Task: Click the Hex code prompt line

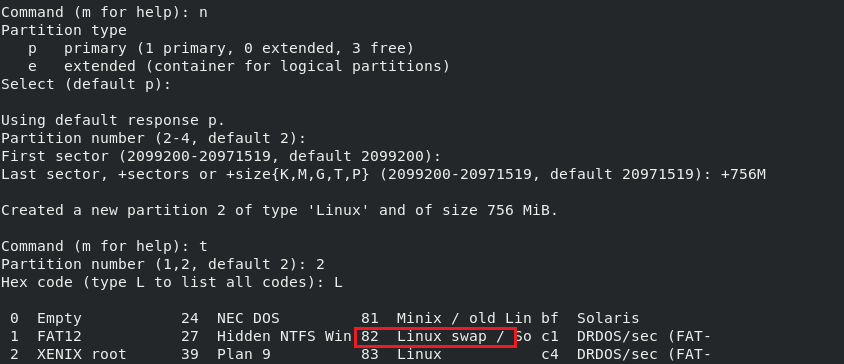Action: coord(171,283)
